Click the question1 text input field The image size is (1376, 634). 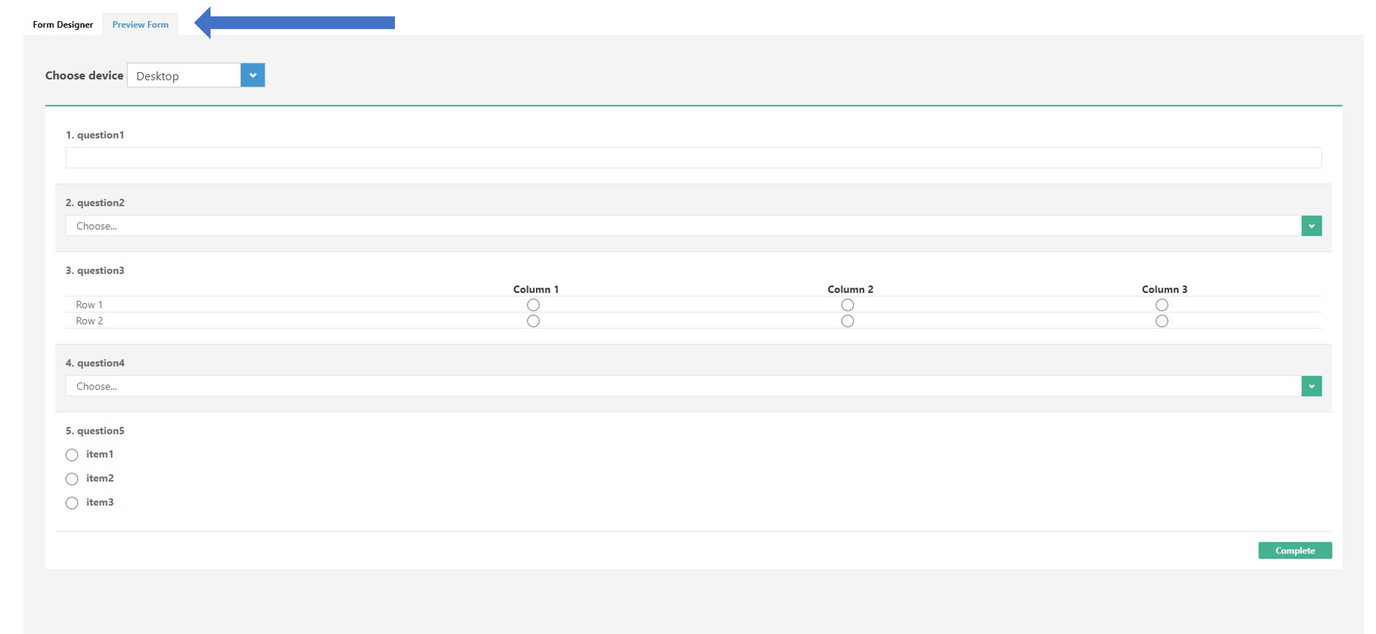coord(693,156)
